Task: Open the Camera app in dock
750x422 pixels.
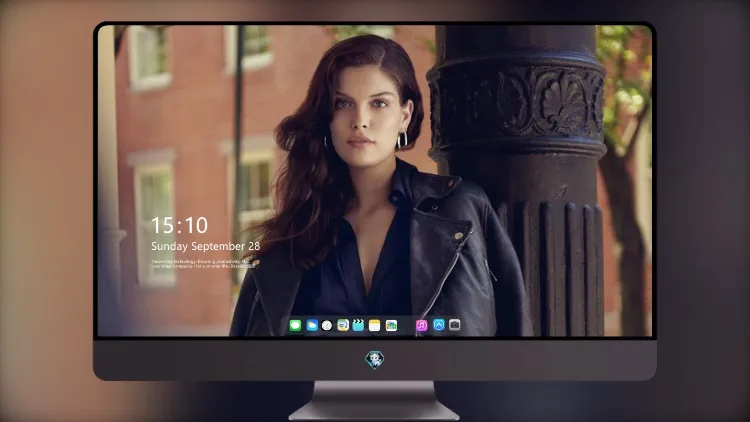Action: click(455, 325)
